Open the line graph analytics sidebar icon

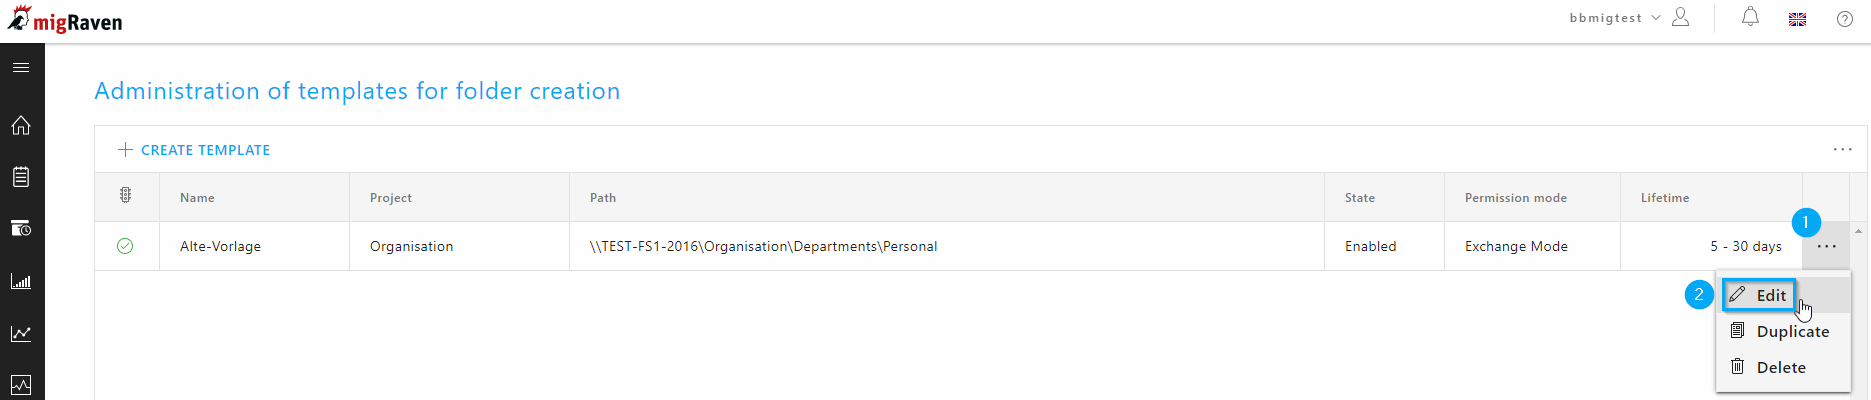click(21, 333)
